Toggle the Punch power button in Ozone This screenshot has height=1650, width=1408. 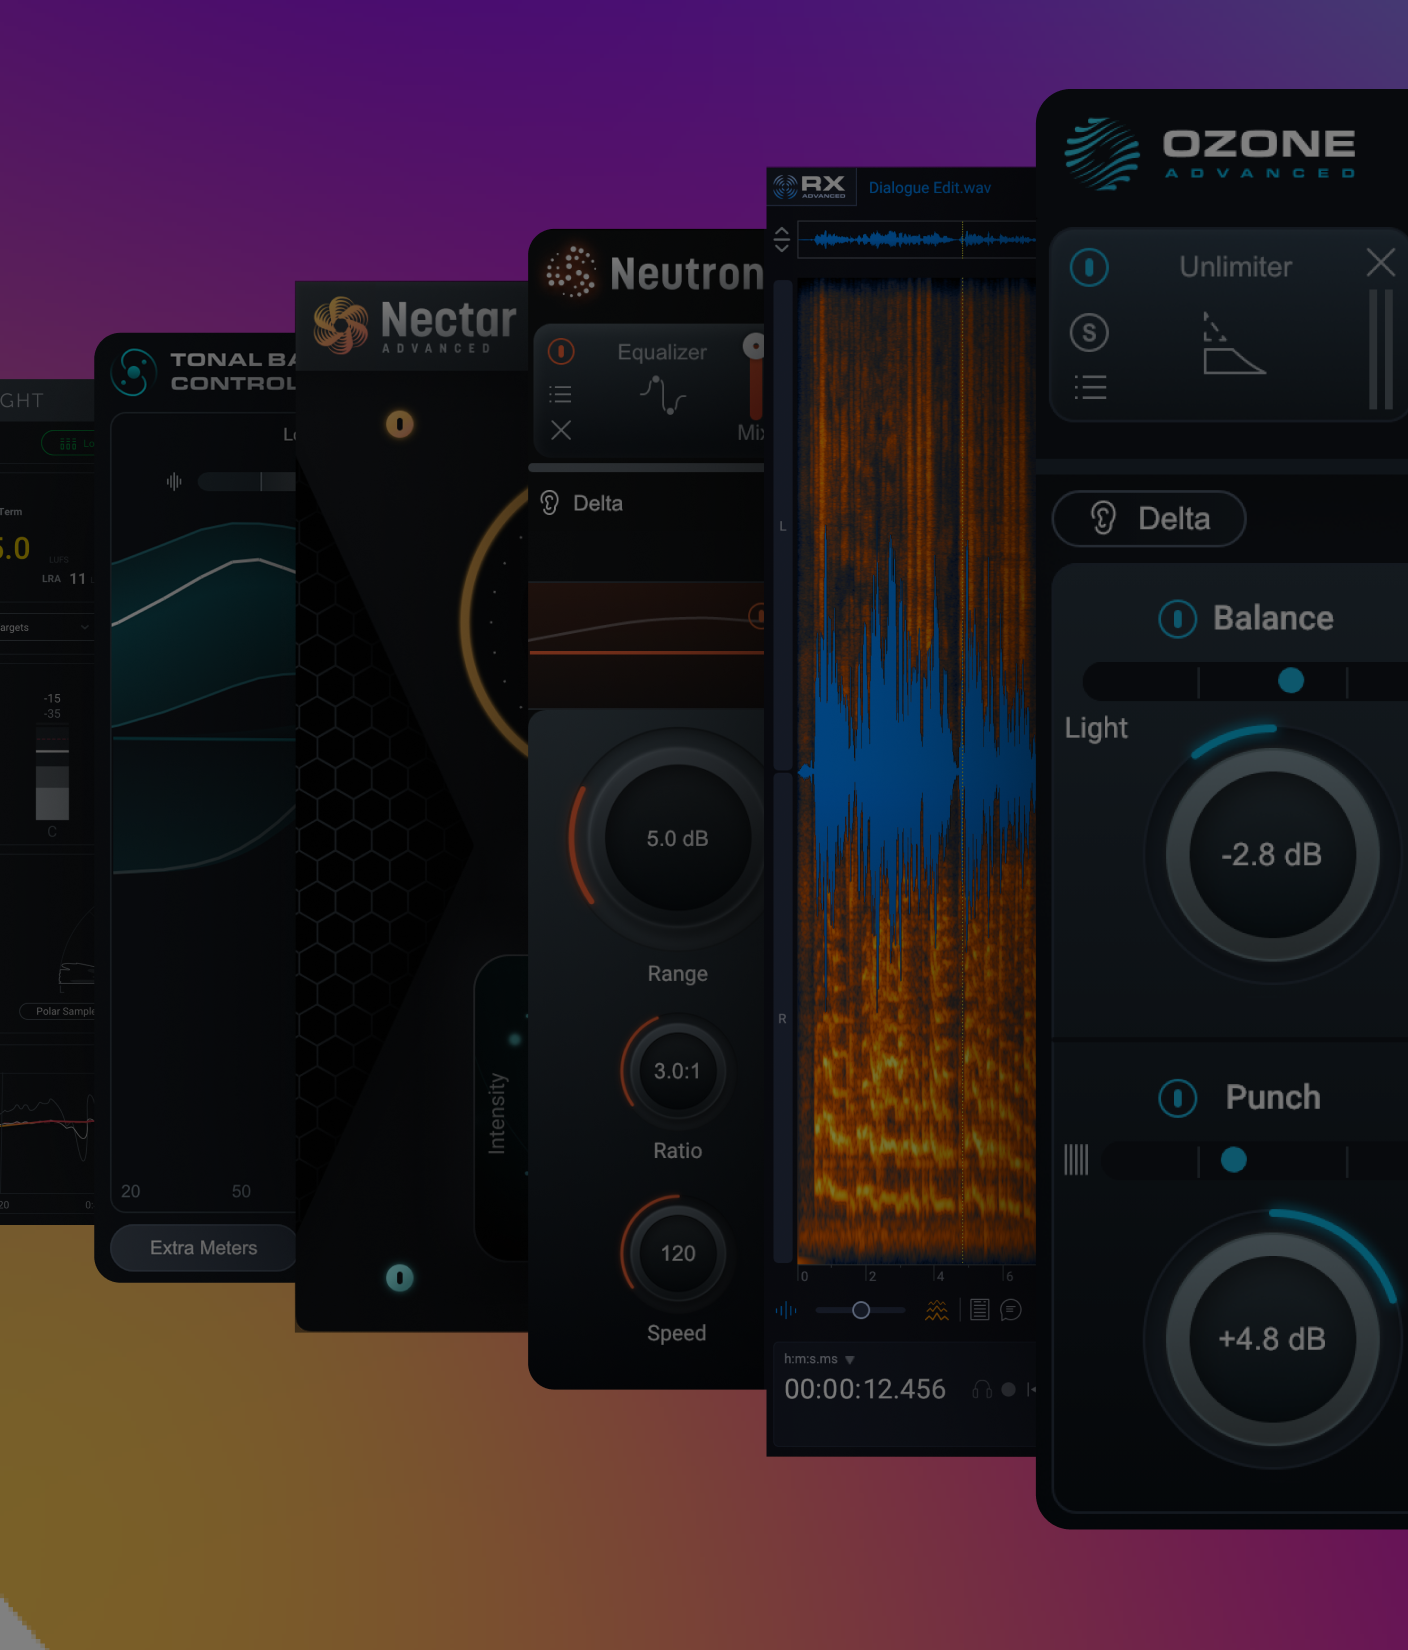(1177, 1098)
